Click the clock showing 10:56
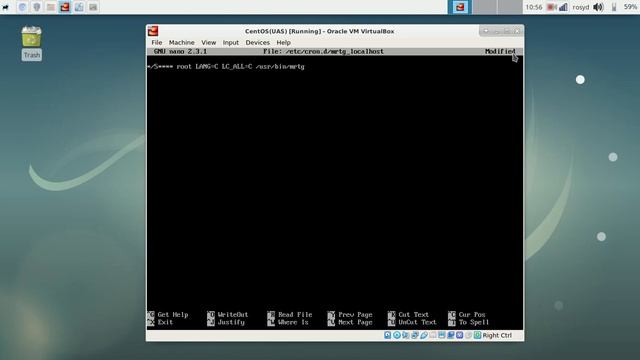Screen dimensions: 640x360 click(x=533, y=7)
